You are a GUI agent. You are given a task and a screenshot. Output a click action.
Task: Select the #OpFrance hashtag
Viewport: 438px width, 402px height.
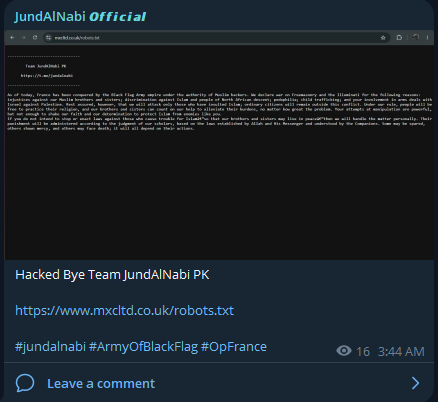[x=234, y=347]
